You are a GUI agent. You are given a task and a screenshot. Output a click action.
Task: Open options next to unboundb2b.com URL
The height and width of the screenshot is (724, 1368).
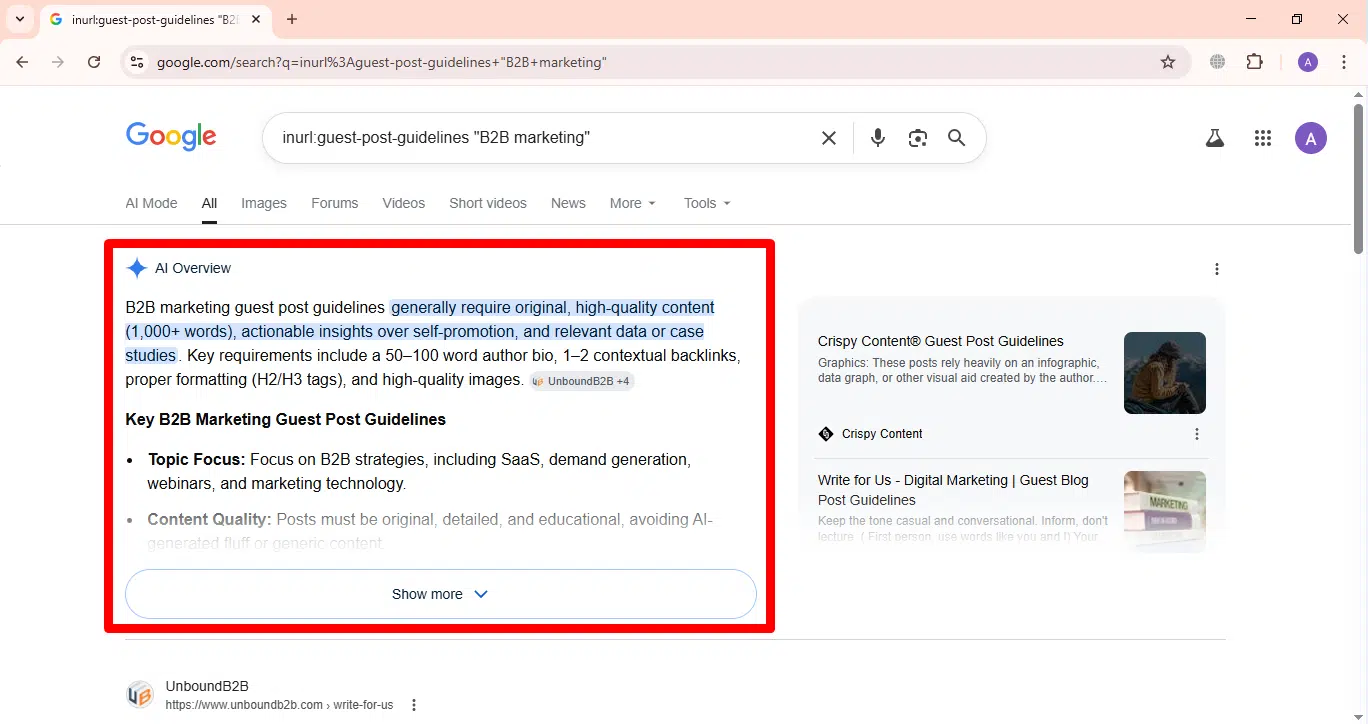(x=414, y=705)
